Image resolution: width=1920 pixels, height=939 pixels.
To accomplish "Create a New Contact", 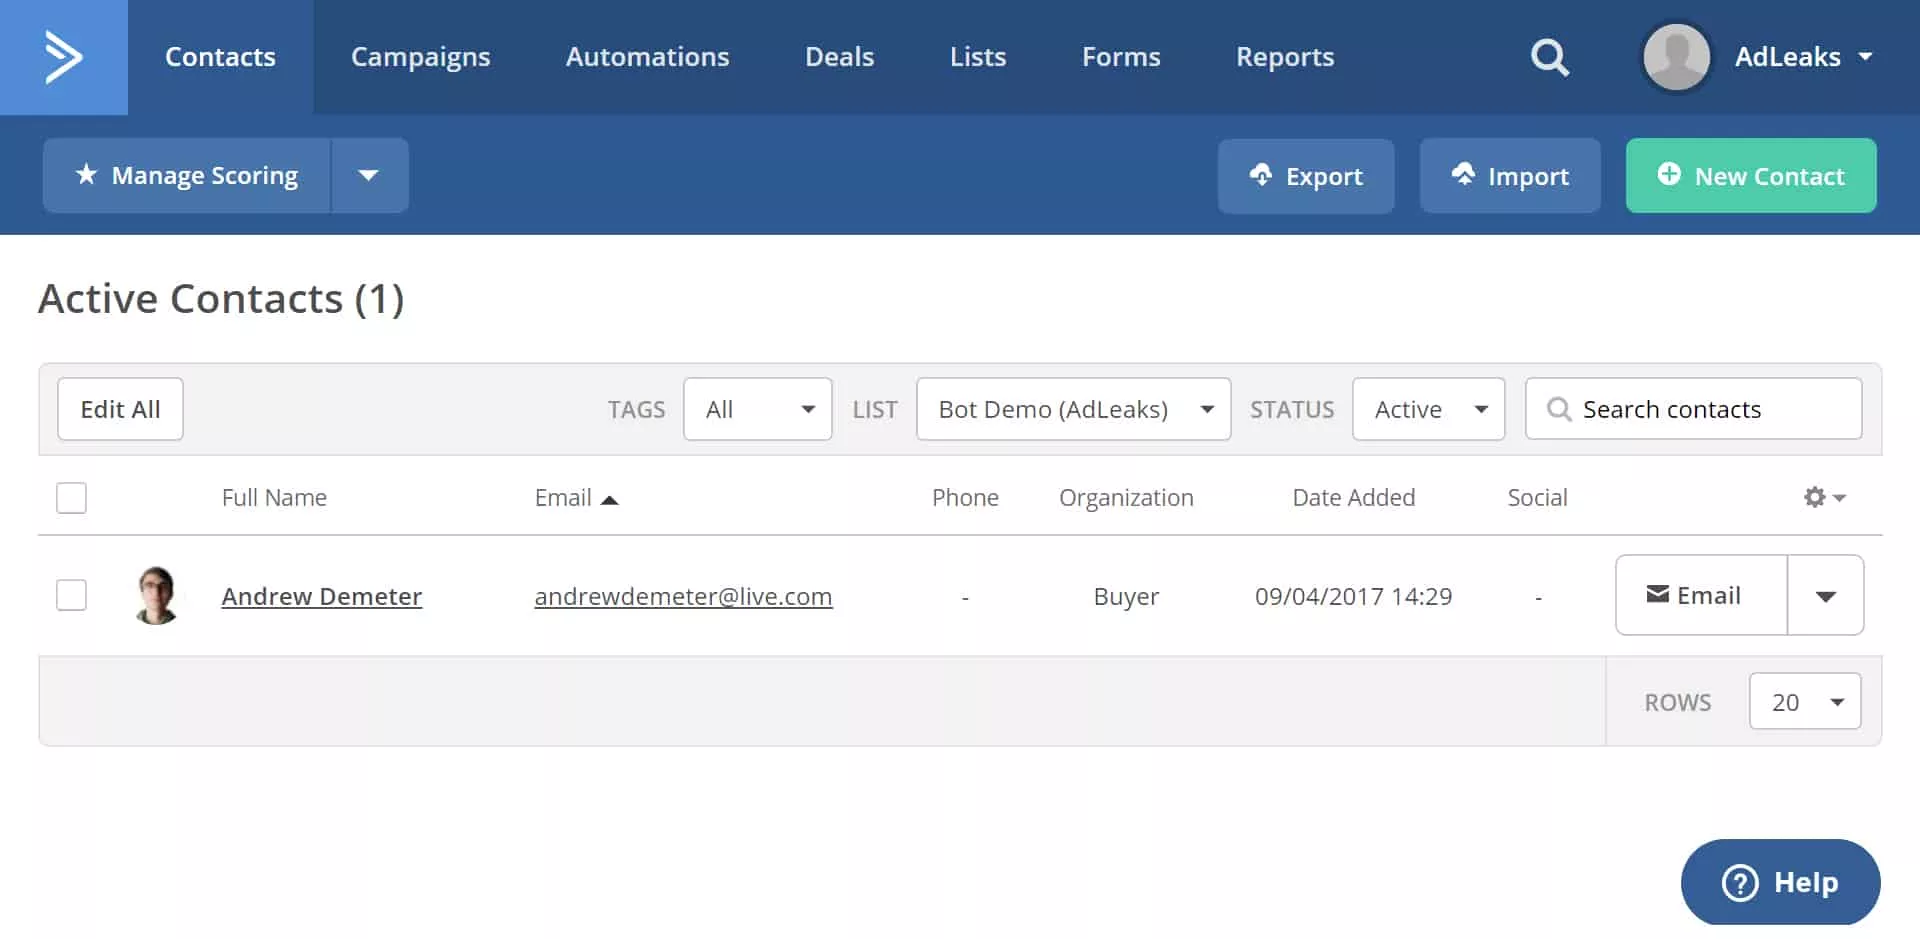I will coord(1751,176).
